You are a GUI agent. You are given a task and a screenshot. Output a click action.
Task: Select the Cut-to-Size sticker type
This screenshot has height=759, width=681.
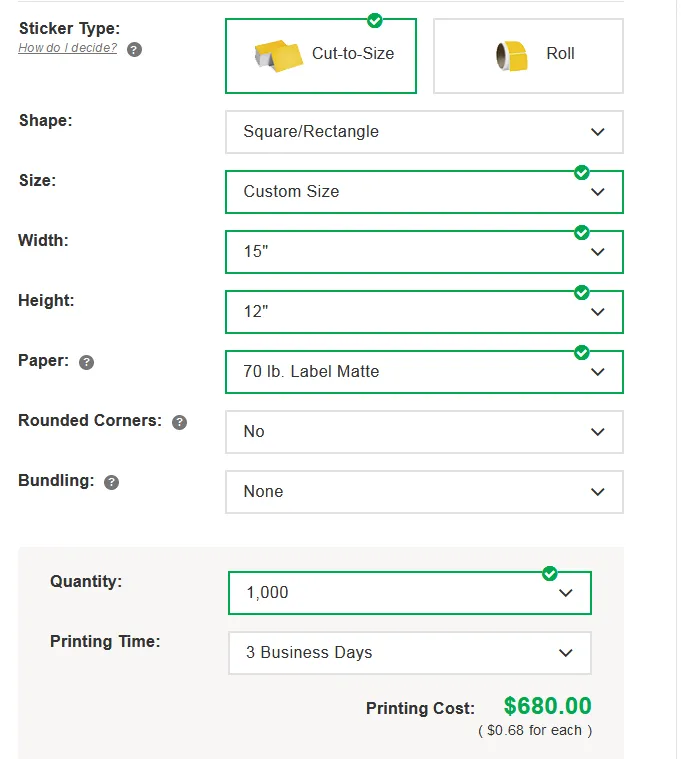point(321,56)
